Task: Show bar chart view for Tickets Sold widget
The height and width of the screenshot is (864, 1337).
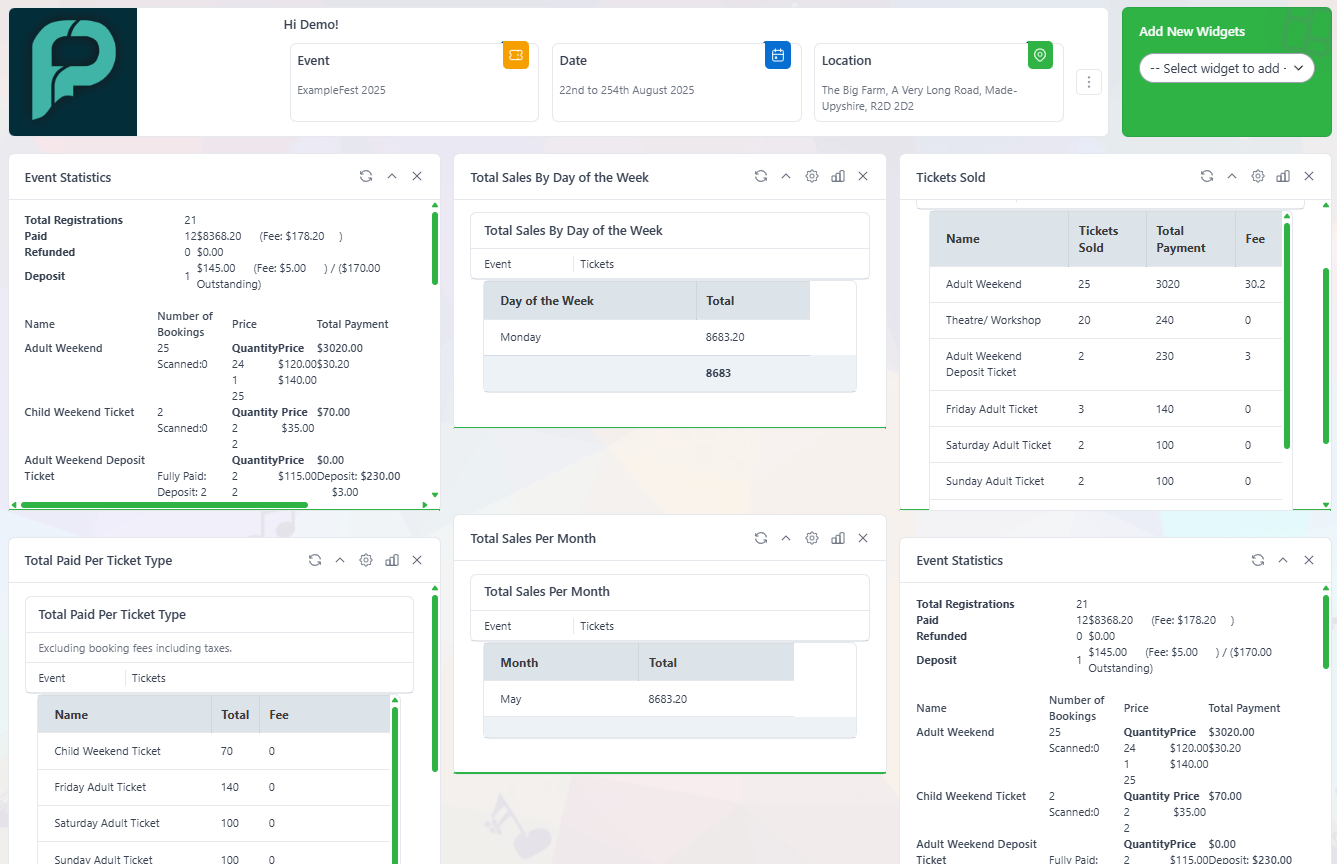Action: tap(1283, 176)
